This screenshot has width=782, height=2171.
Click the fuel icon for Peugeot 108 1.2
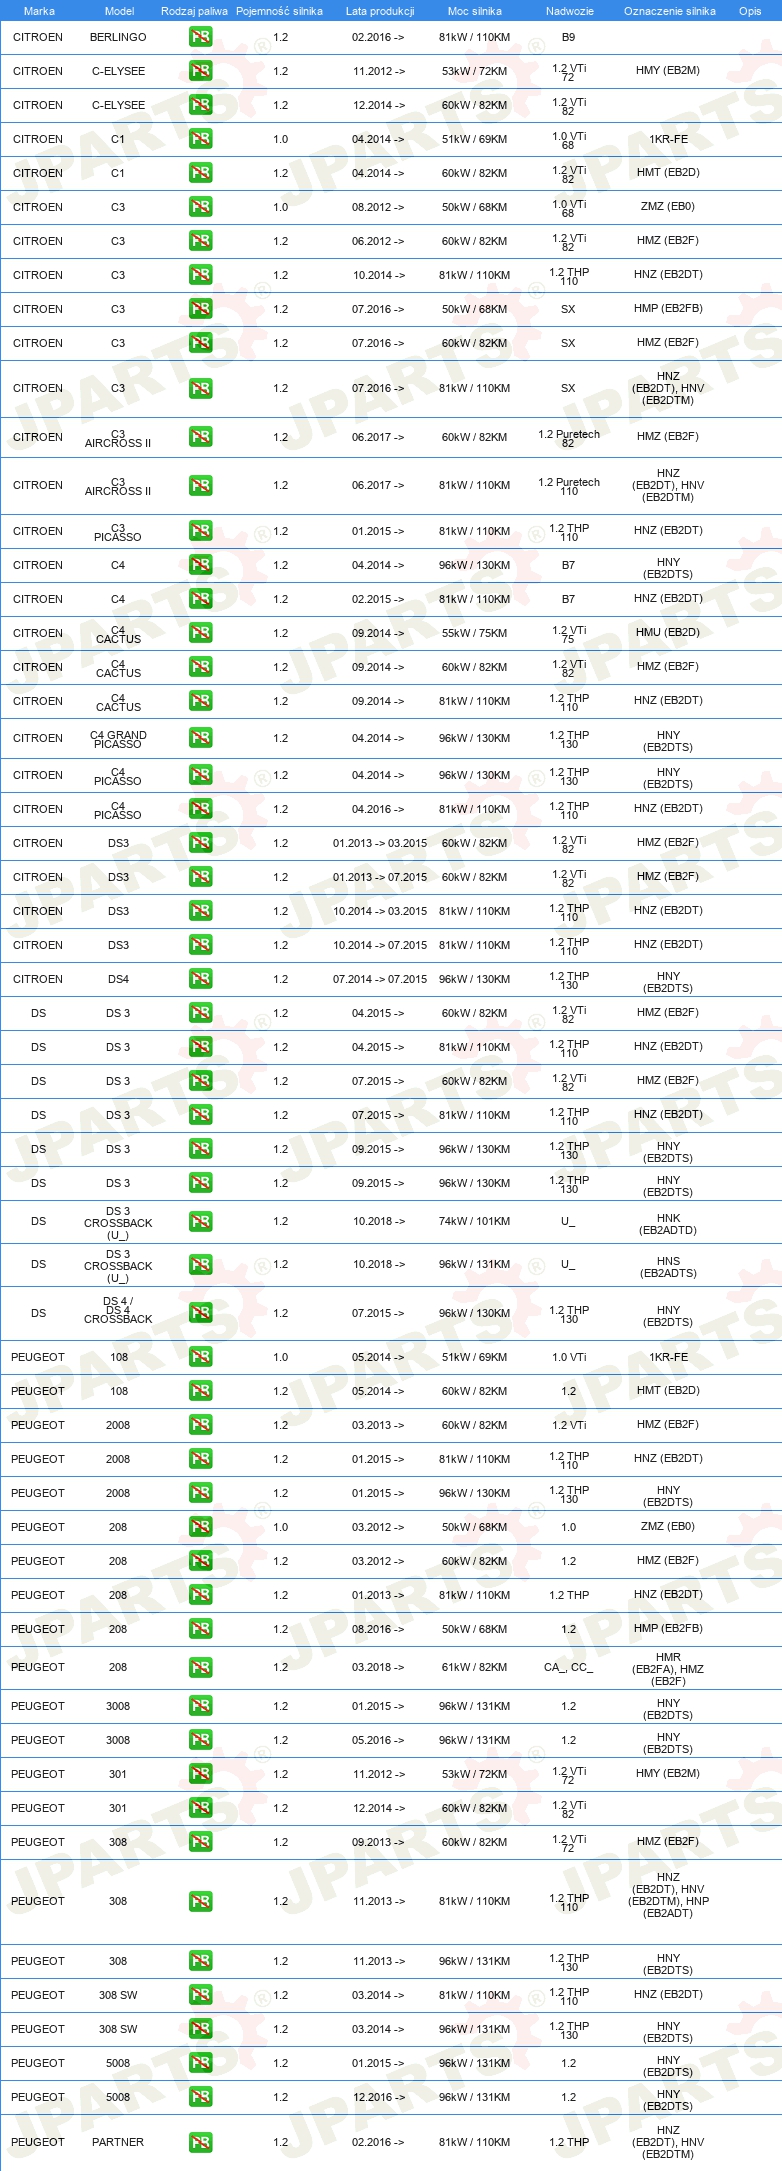pyautogui.click(x=200, y=1391)
